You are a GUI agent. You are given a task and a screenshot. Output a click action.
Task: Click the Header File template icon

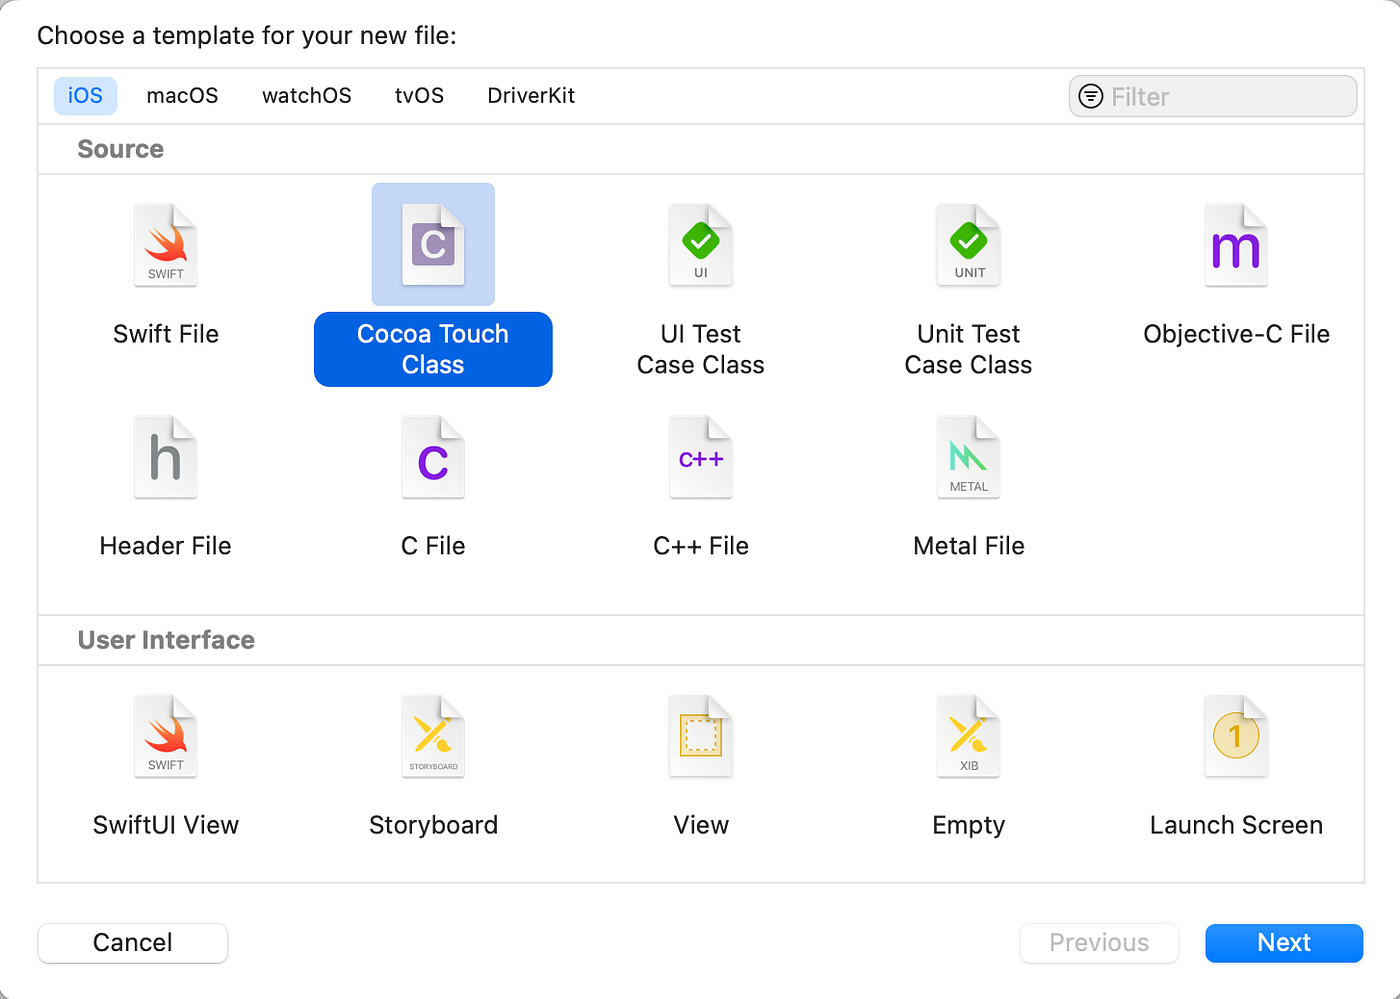[165, 457]
